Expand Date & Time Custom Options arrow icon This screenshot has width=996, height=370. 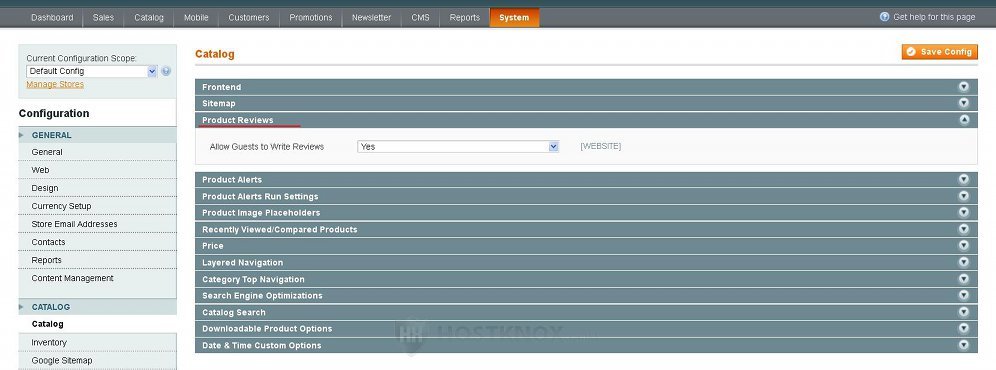pyautogui.click(x=964, y=345)
